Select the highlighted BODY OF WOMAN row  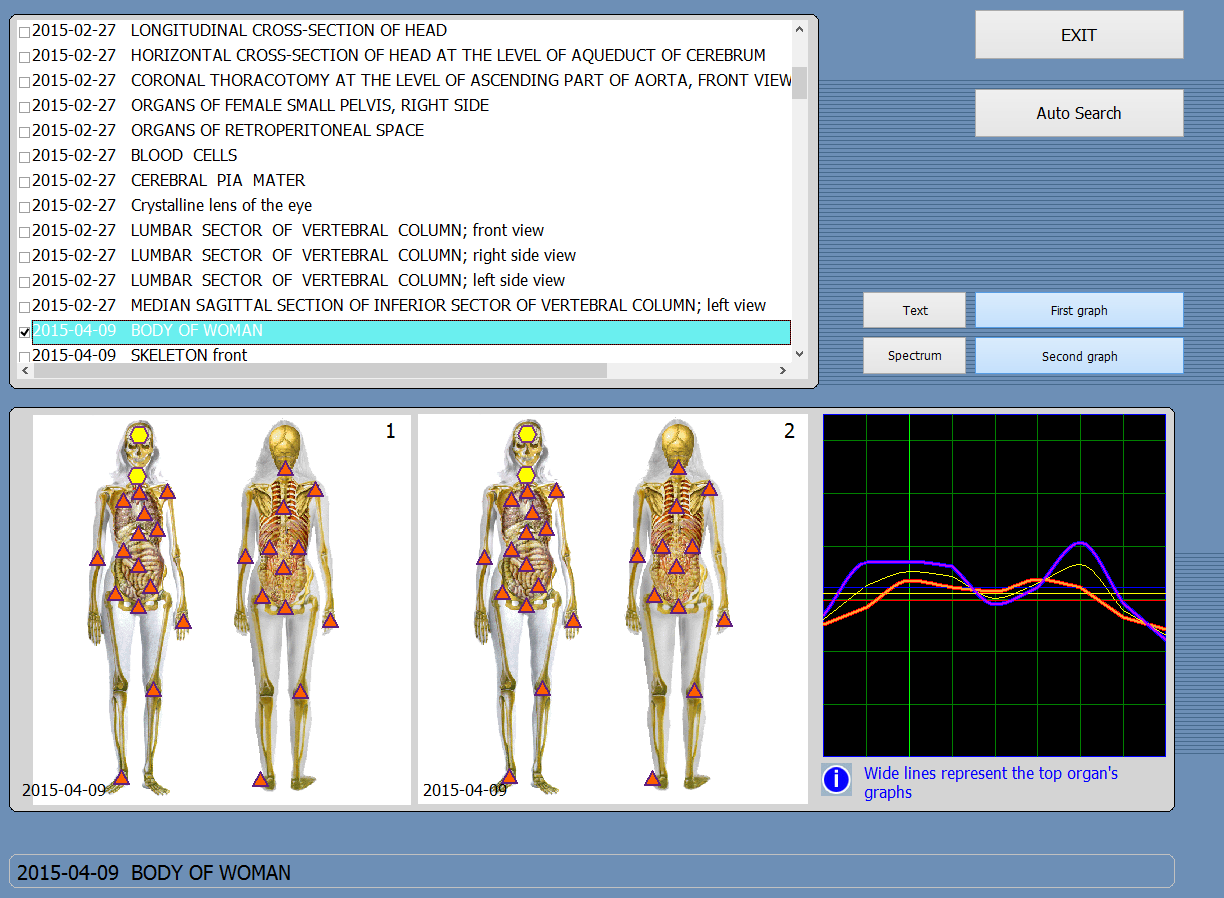[x=411, y=331]
